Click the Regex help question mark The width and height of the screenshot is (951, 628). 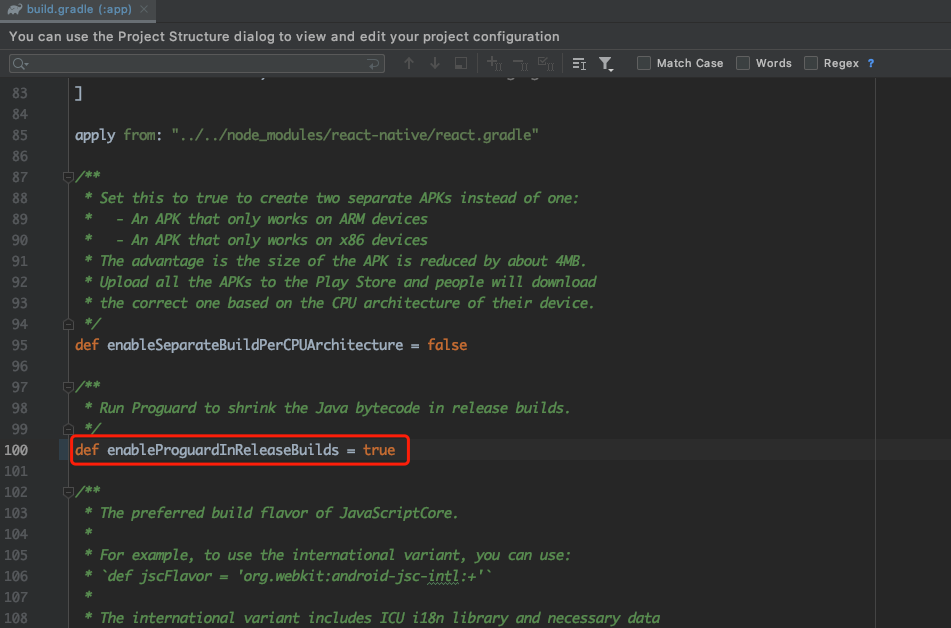(871, 63)
